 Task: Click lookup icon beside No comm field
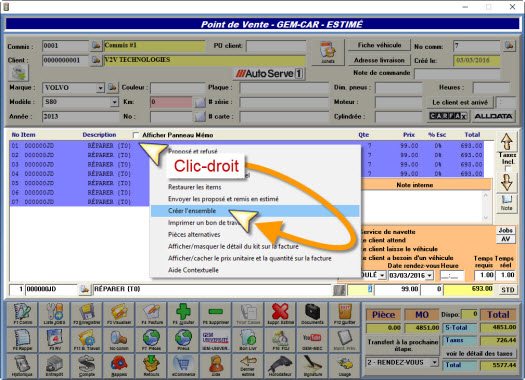509,46
